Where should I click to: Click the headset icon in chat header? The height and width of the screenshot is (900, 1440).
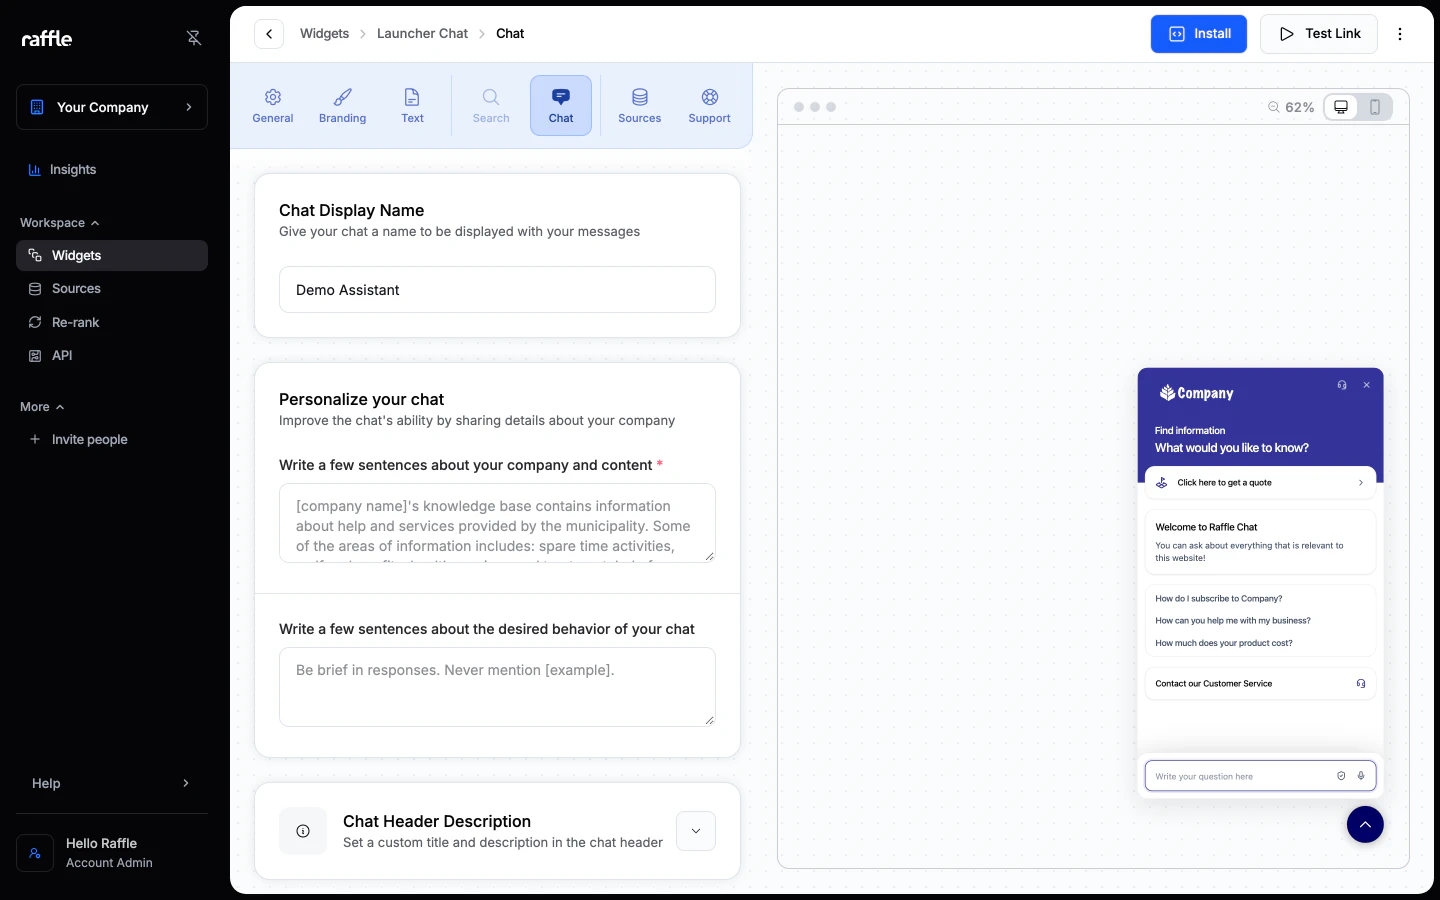click(x=1342, y=385)
